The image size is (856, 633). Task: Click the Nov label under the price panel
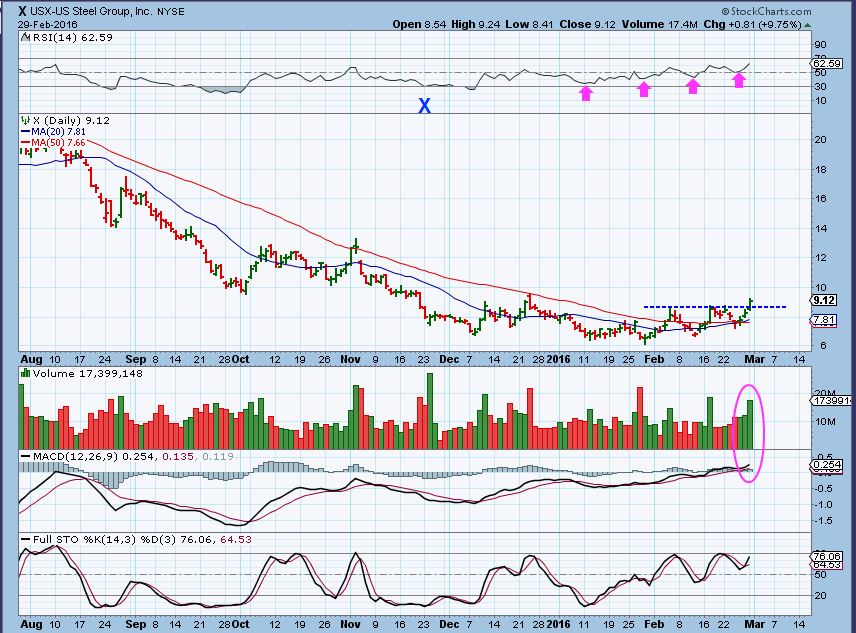pos(350,359)
